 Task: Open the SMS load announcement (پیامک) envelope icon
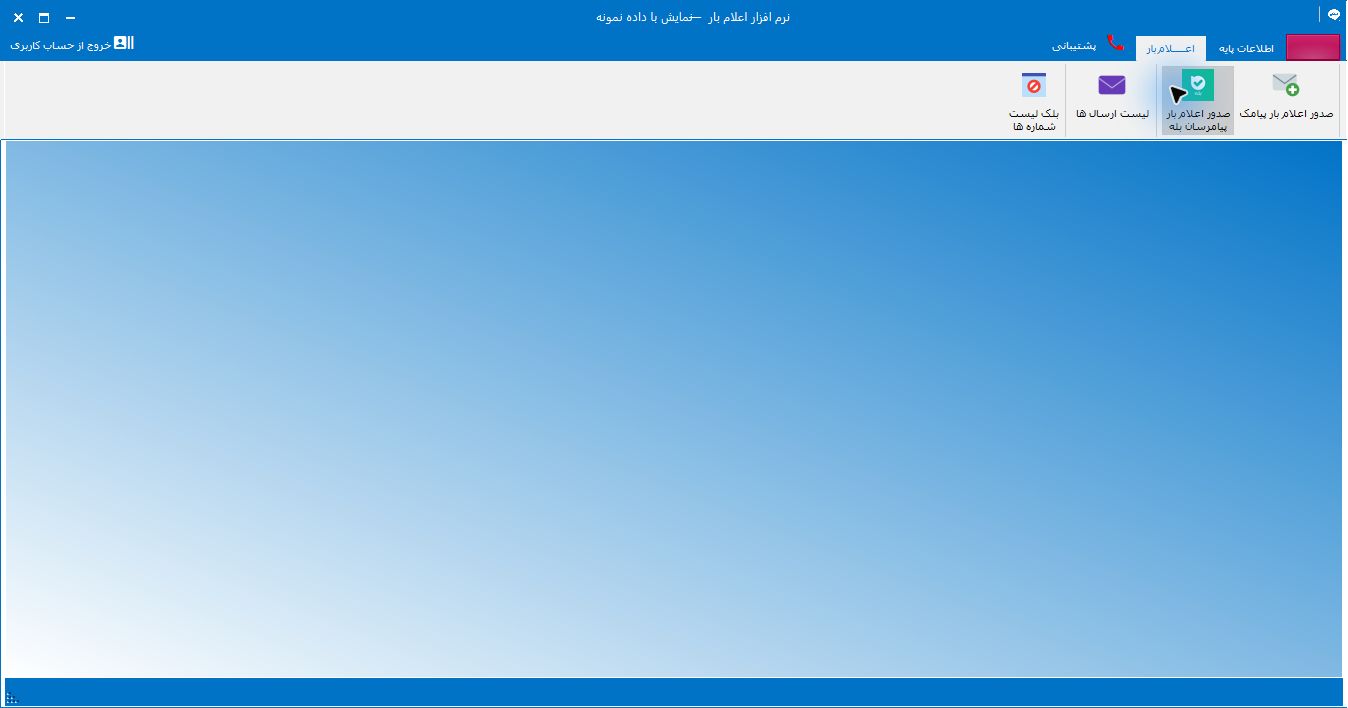pos(1286,84)
